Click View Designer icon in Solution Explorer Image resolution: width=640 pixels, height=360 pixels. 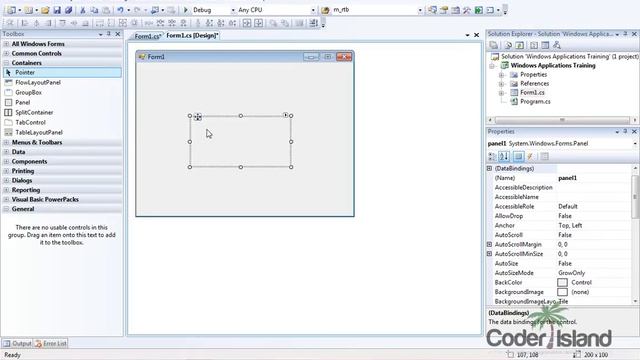545,45
